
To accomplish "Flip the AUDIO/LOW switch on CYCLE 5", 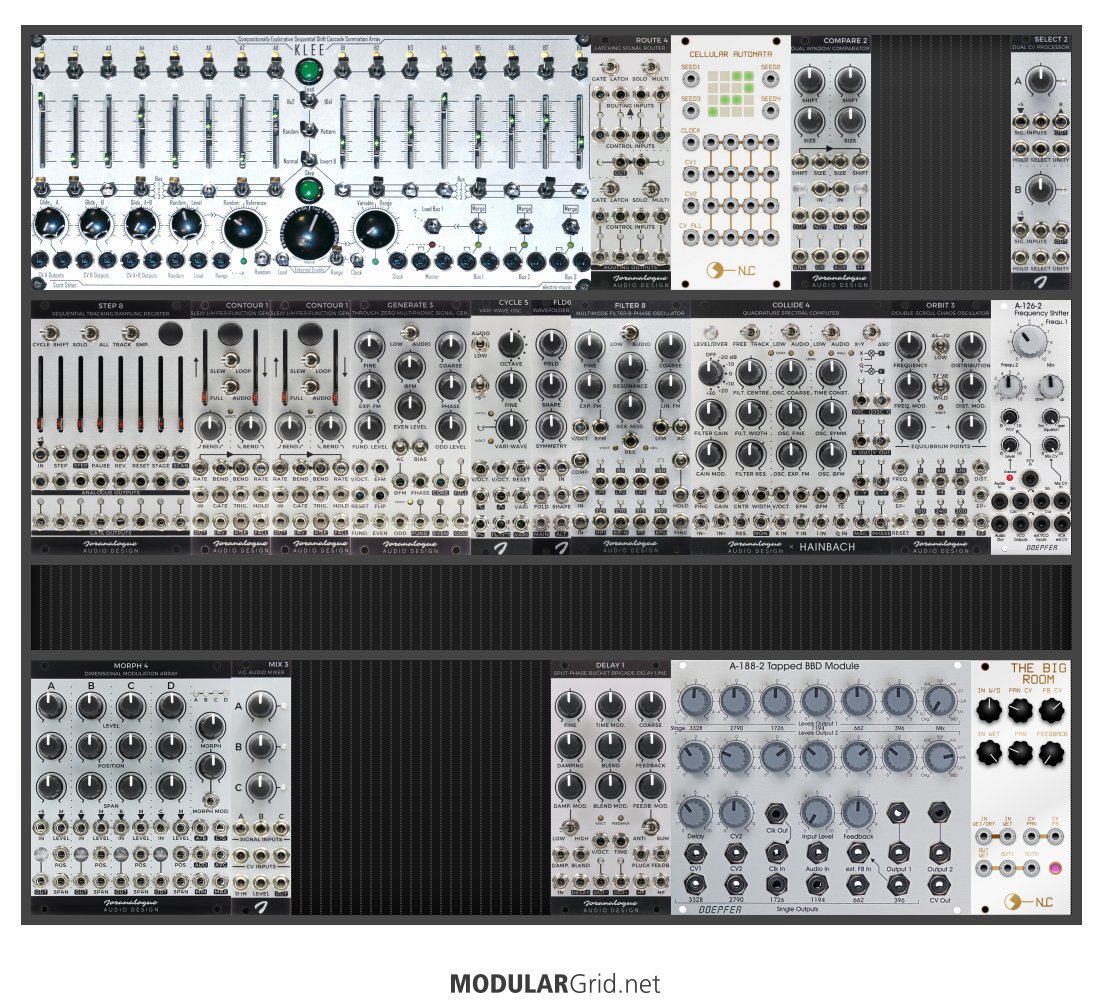I will click(480, 343).
